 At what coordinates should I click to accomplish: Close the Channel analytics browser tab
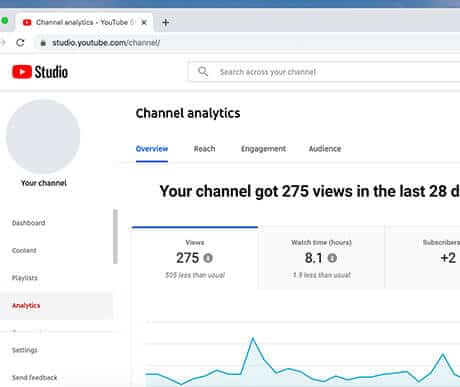click(x=144, y=23)
